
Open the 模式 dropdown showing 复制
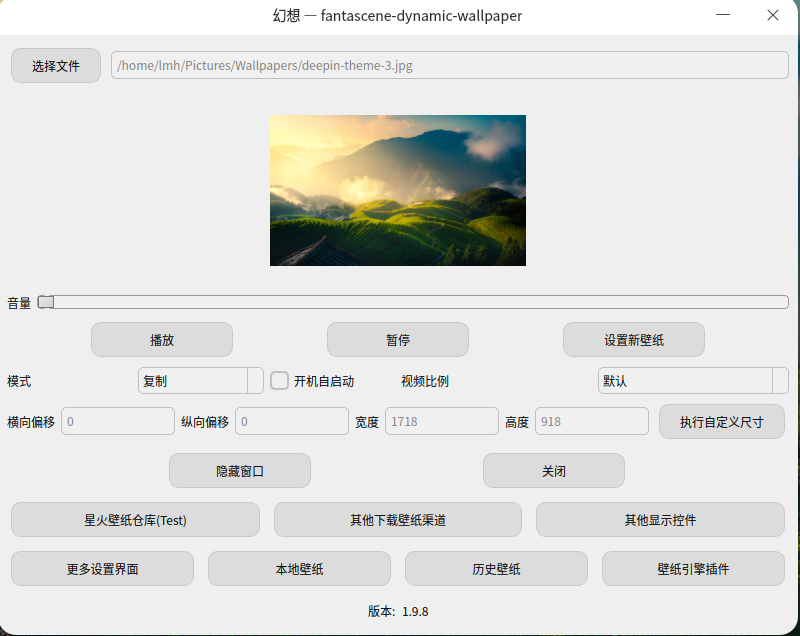tap(201, 380)
